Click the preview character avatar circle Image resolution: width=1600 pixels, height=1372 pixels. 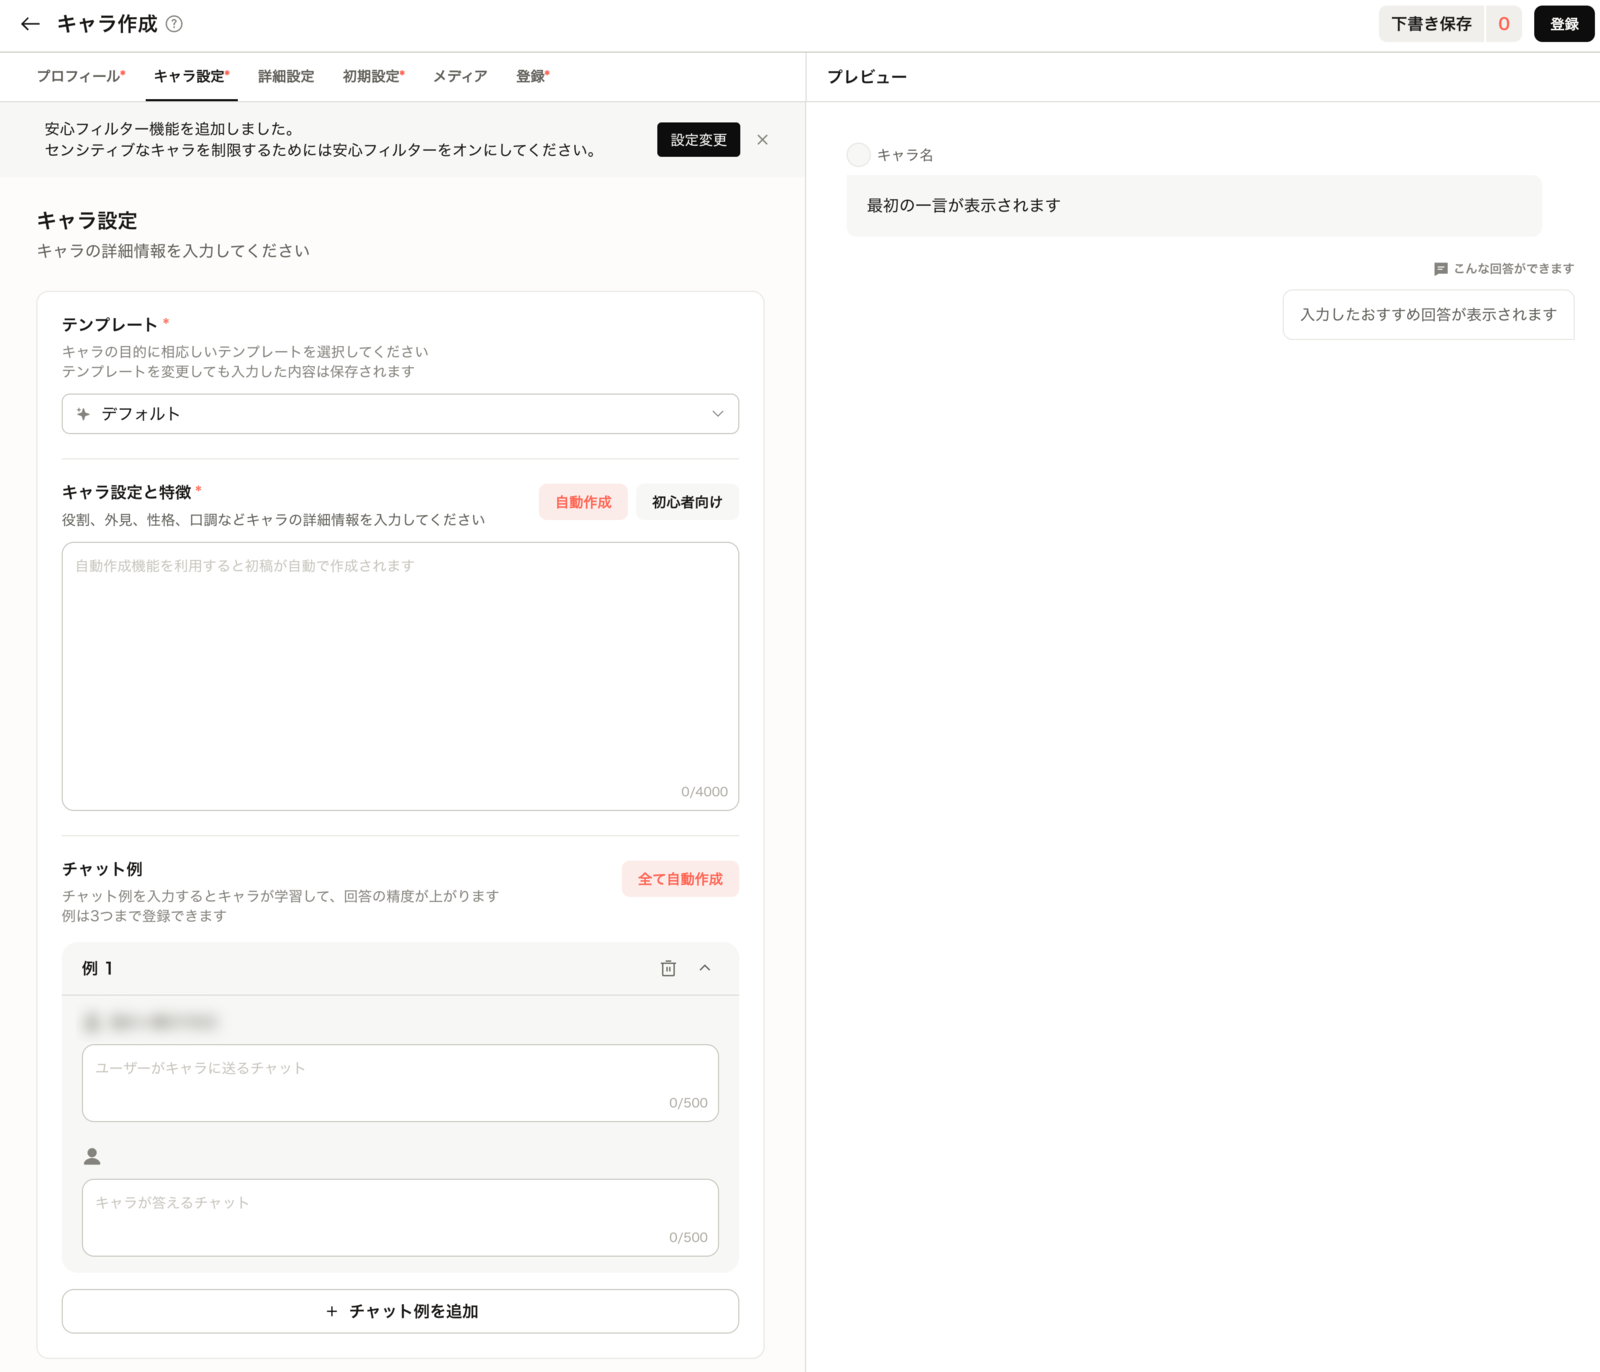[858, 155]
